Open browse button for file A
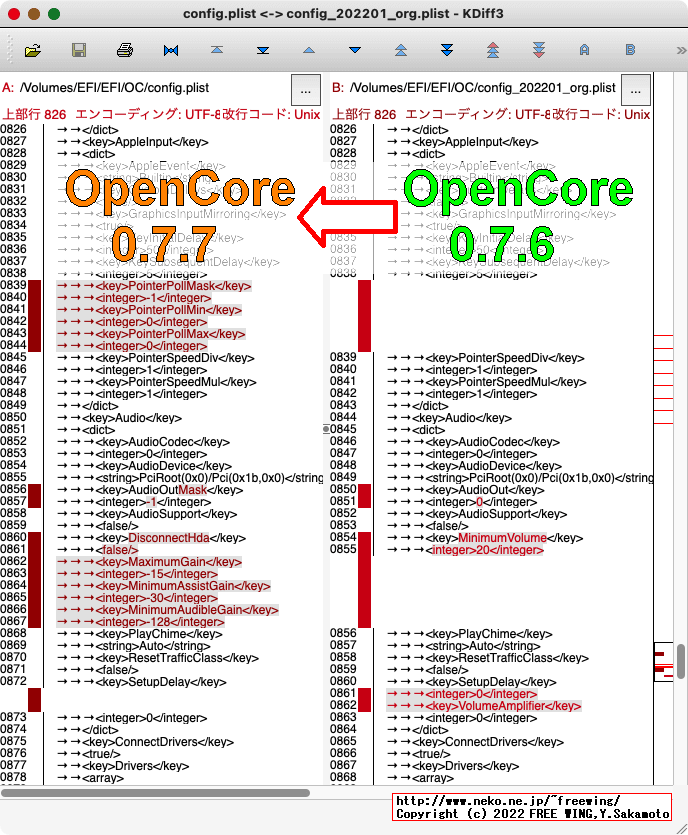 click(x=306, y=89)
